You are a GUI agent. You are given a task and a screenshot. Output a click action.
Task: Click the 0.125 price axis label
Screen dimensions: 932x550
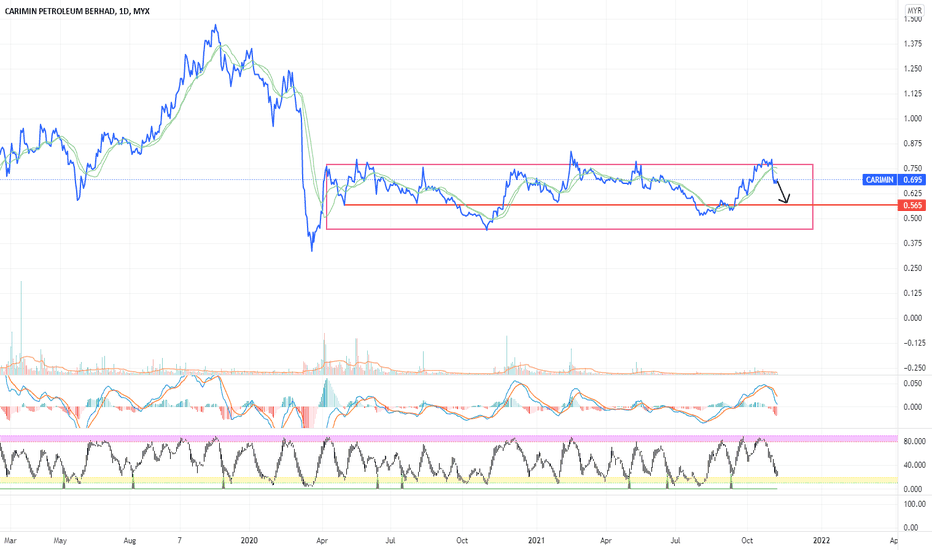[x=912, y=293]
